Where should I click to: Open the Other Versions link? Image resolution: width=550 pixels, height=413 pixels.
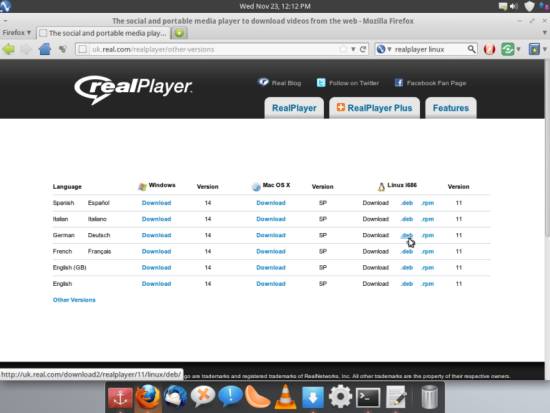(74, 300)
